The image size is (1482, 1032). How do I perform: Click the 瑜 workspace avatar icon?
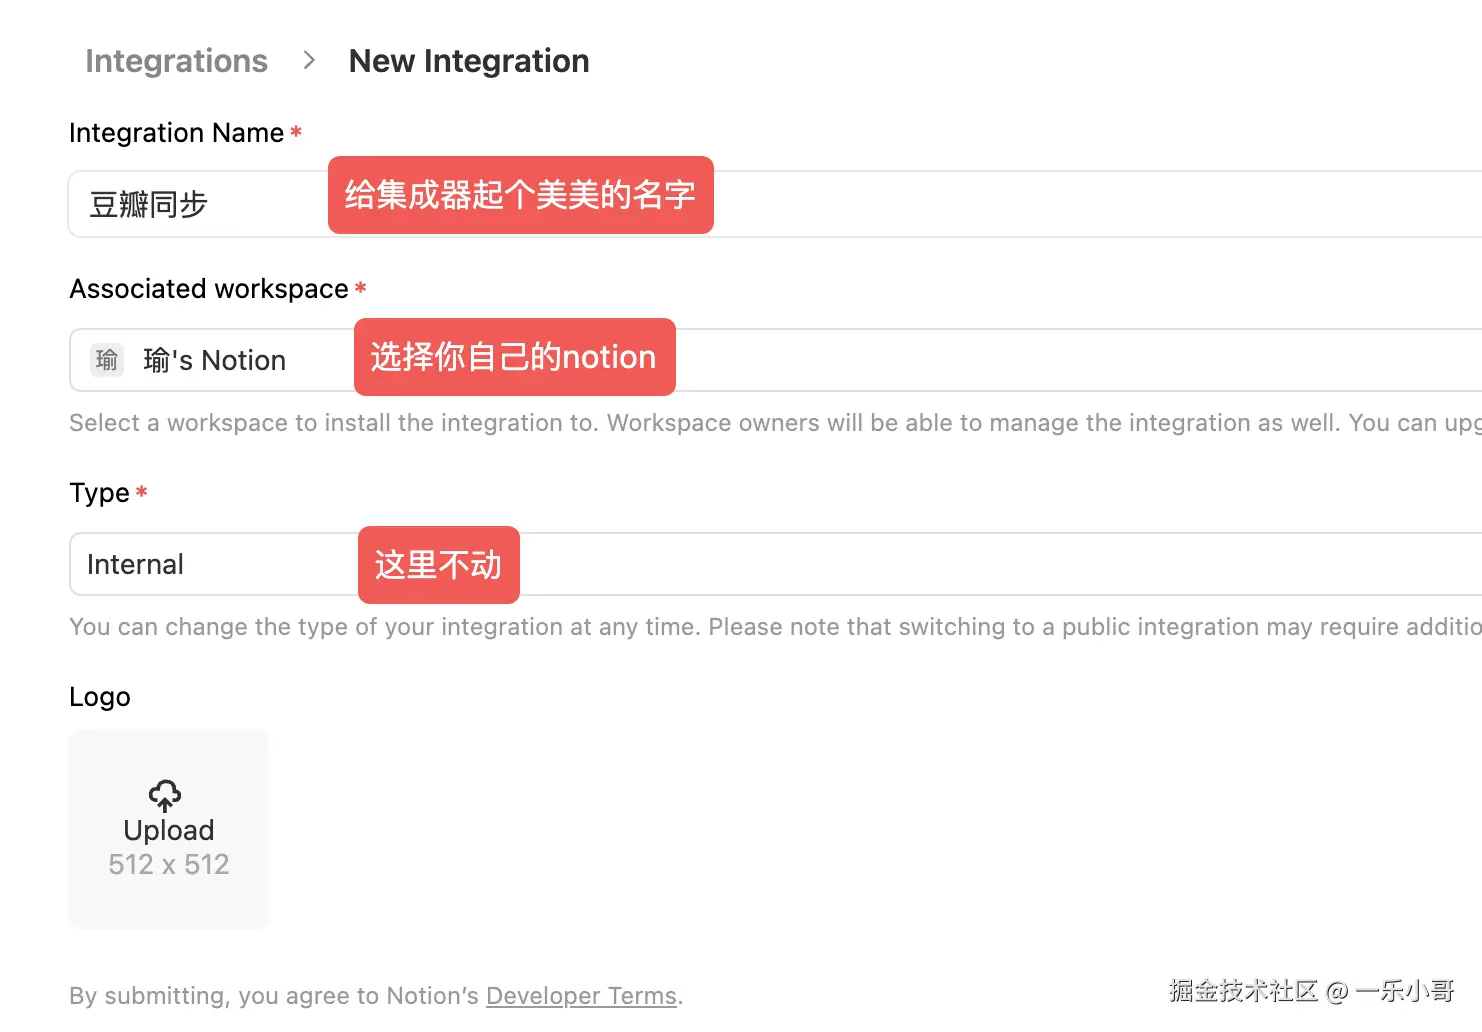click(x=107, y=360)
